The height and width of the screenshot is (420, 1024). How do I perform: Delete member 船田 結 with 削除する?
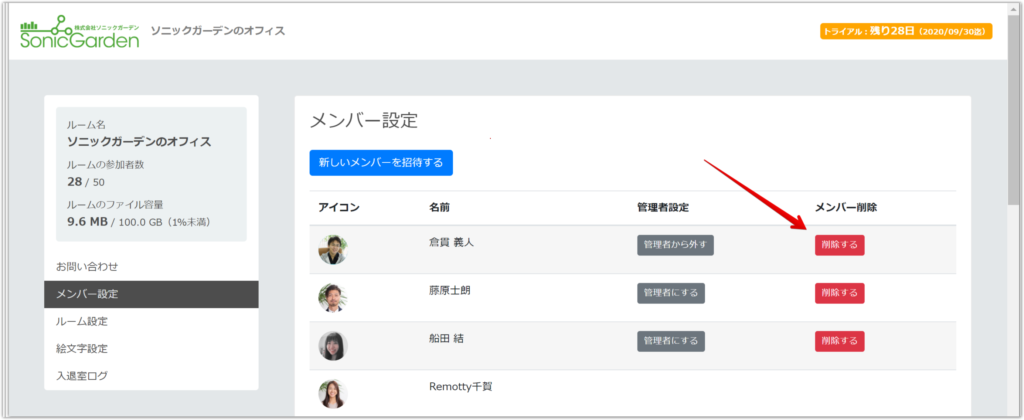[839, 341]
